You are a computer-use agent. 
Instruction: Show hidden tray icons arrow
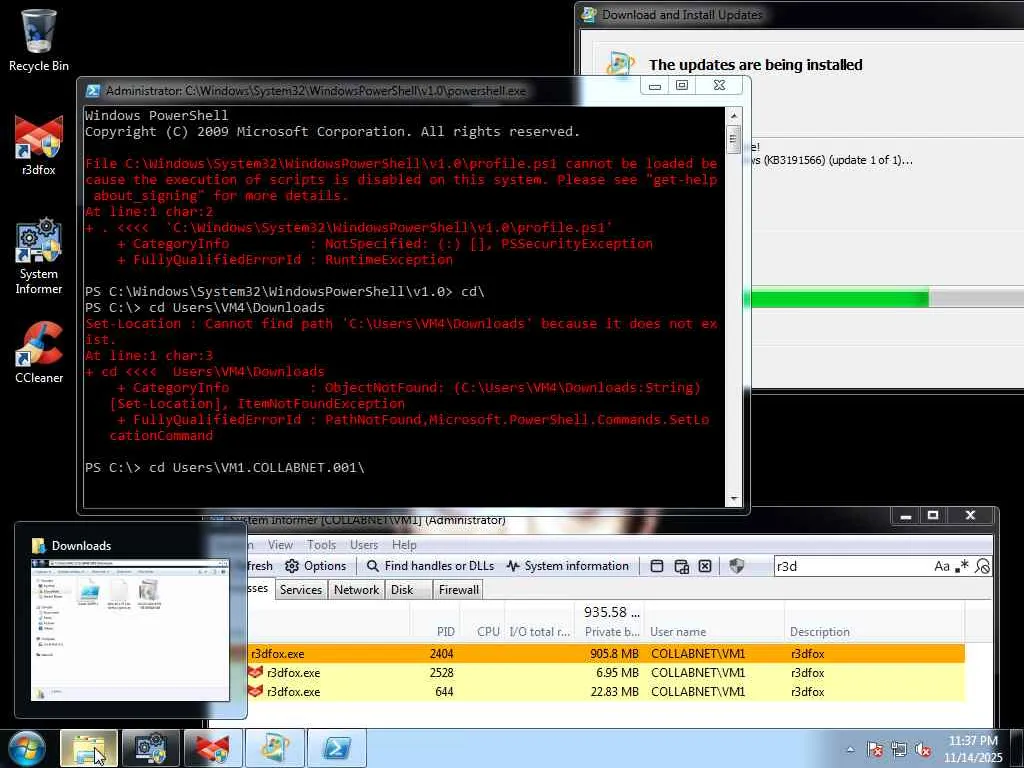click(850, 749)
